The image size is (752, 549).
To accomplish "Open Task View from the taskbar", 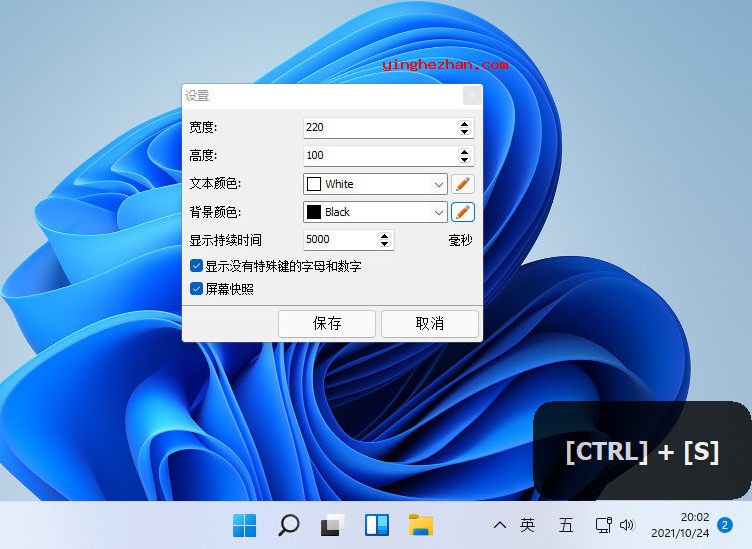I will click(333, 526).
